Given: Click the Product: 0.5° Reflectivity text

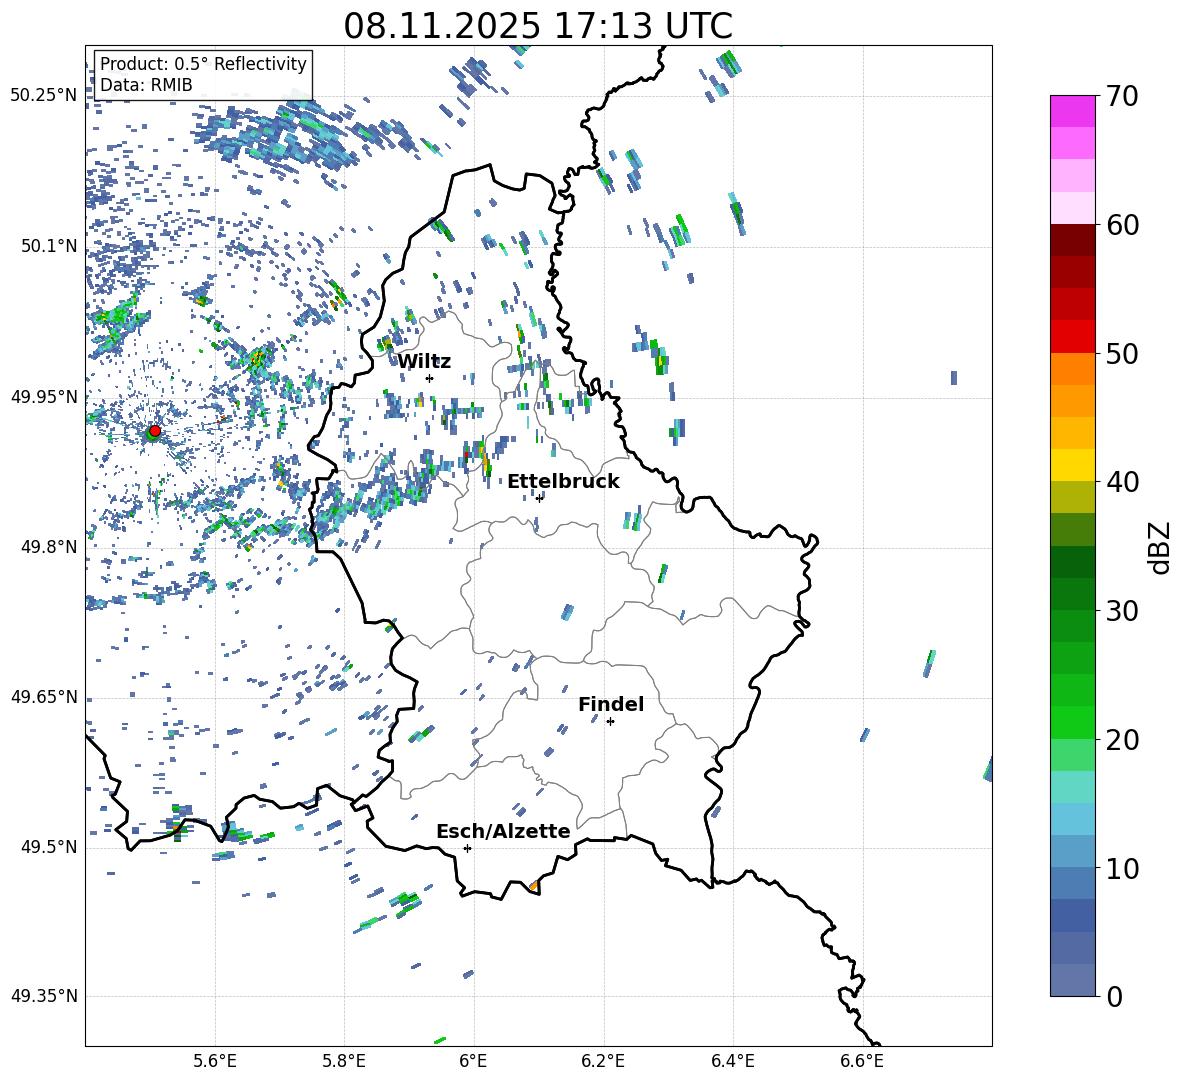Looking at the screenshot, I should 203,64.
